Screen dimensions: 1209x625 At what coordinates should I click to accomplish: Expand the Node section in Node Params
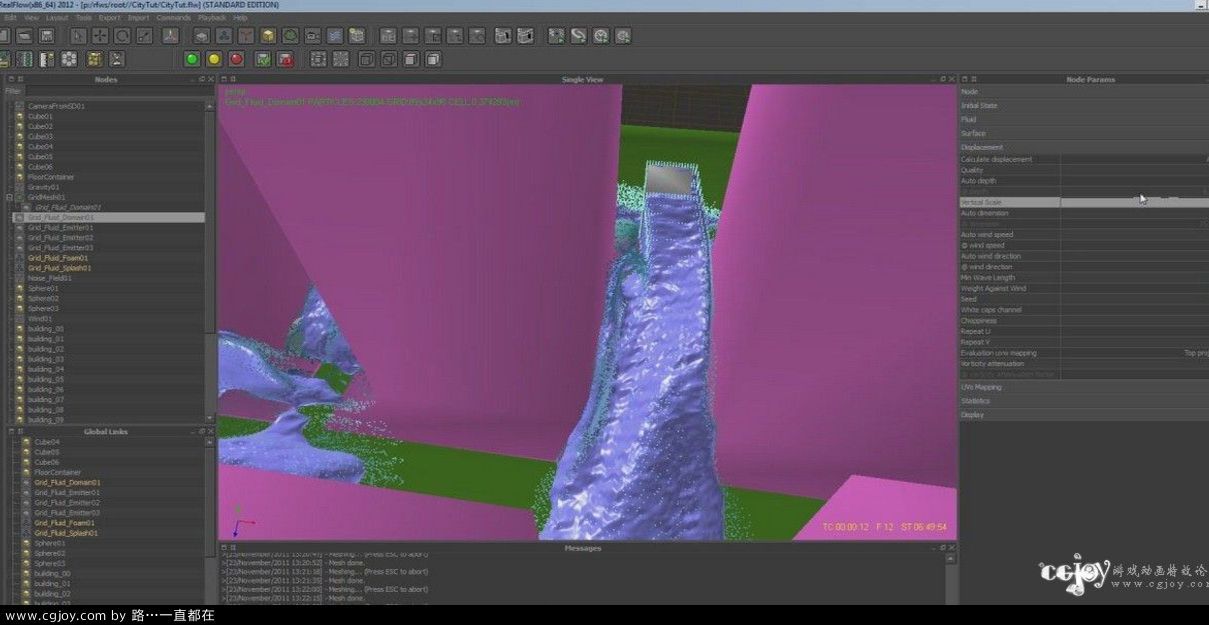pos(1084,91)
